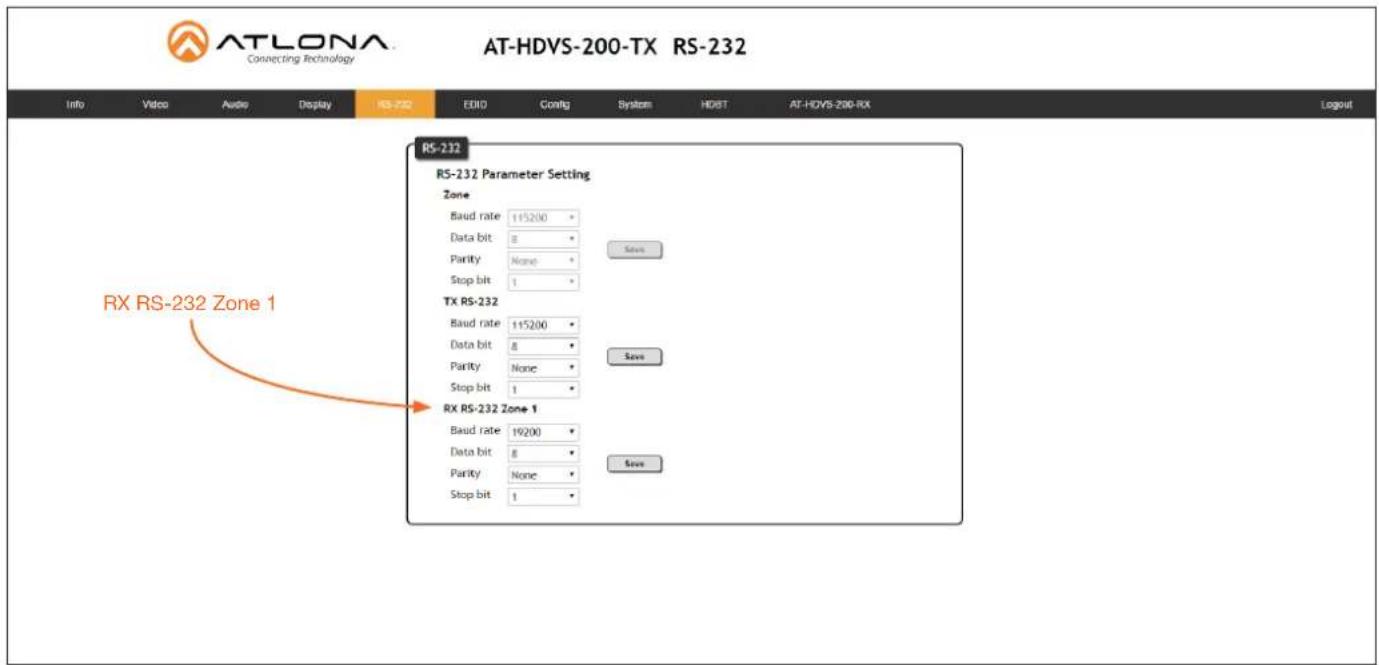Save the TX RS-232 settings

(635, 356)
